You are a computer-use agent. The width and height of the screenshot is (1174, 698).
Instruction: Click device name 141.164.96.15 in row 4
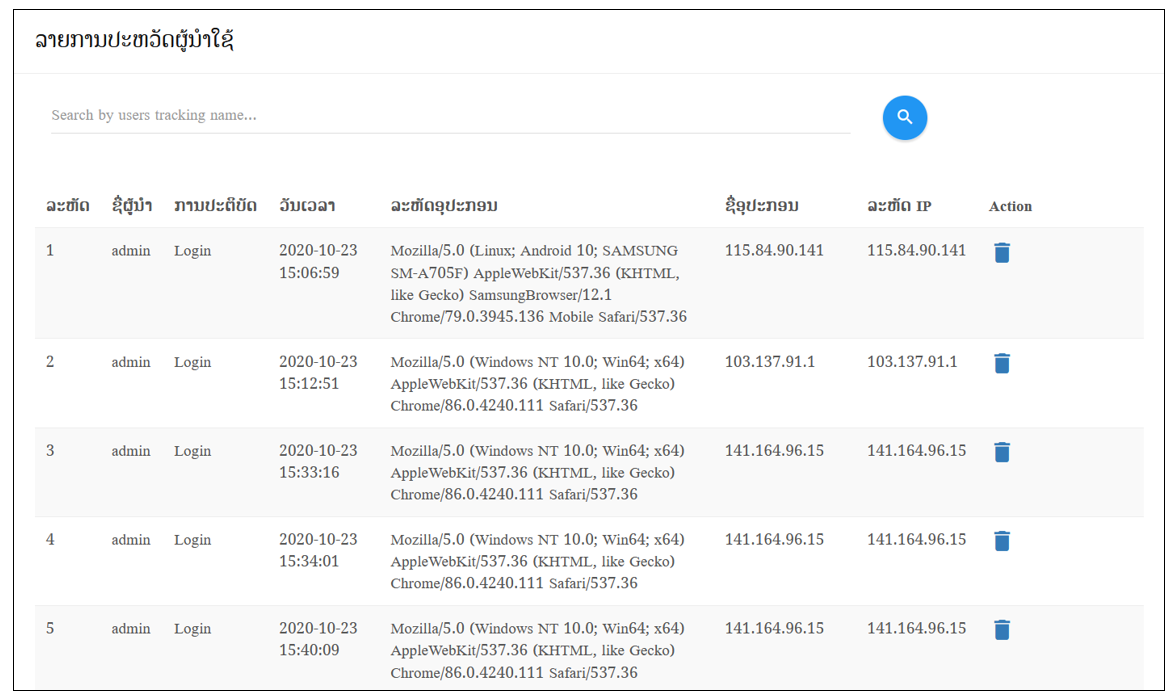[774, 539]
